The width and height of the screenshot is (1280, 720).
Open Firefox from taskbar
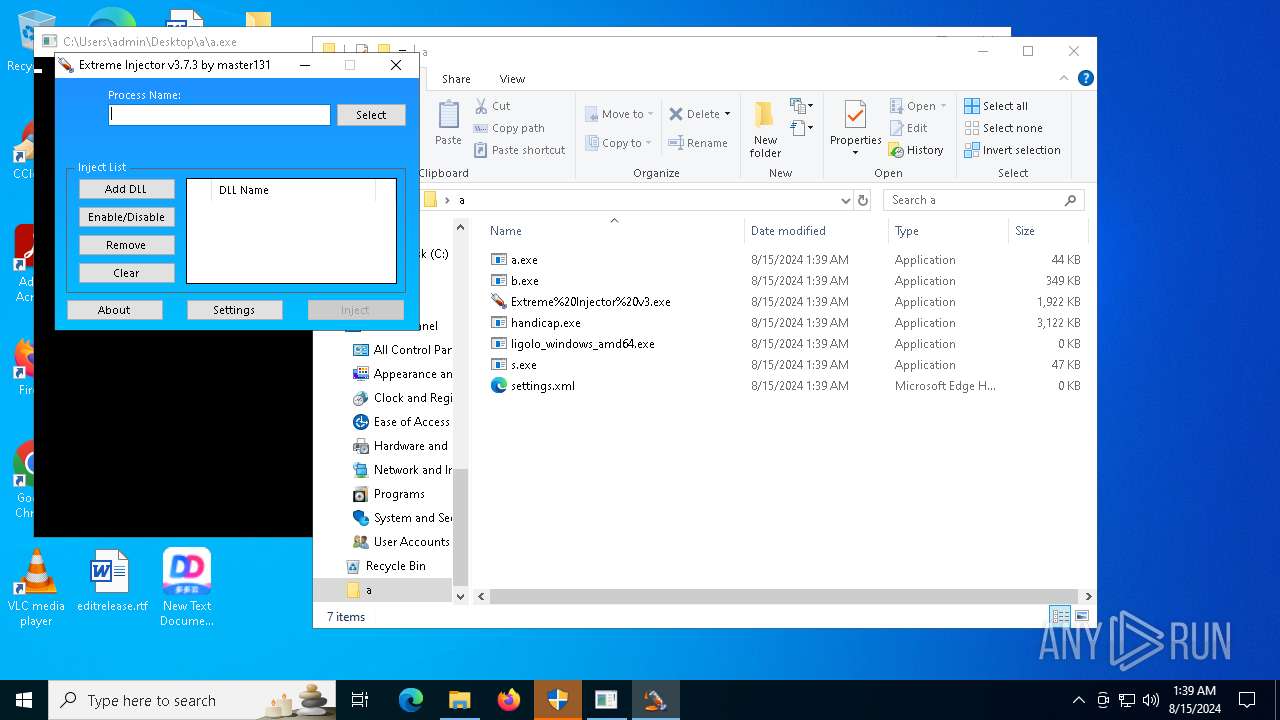pos(509,700)
